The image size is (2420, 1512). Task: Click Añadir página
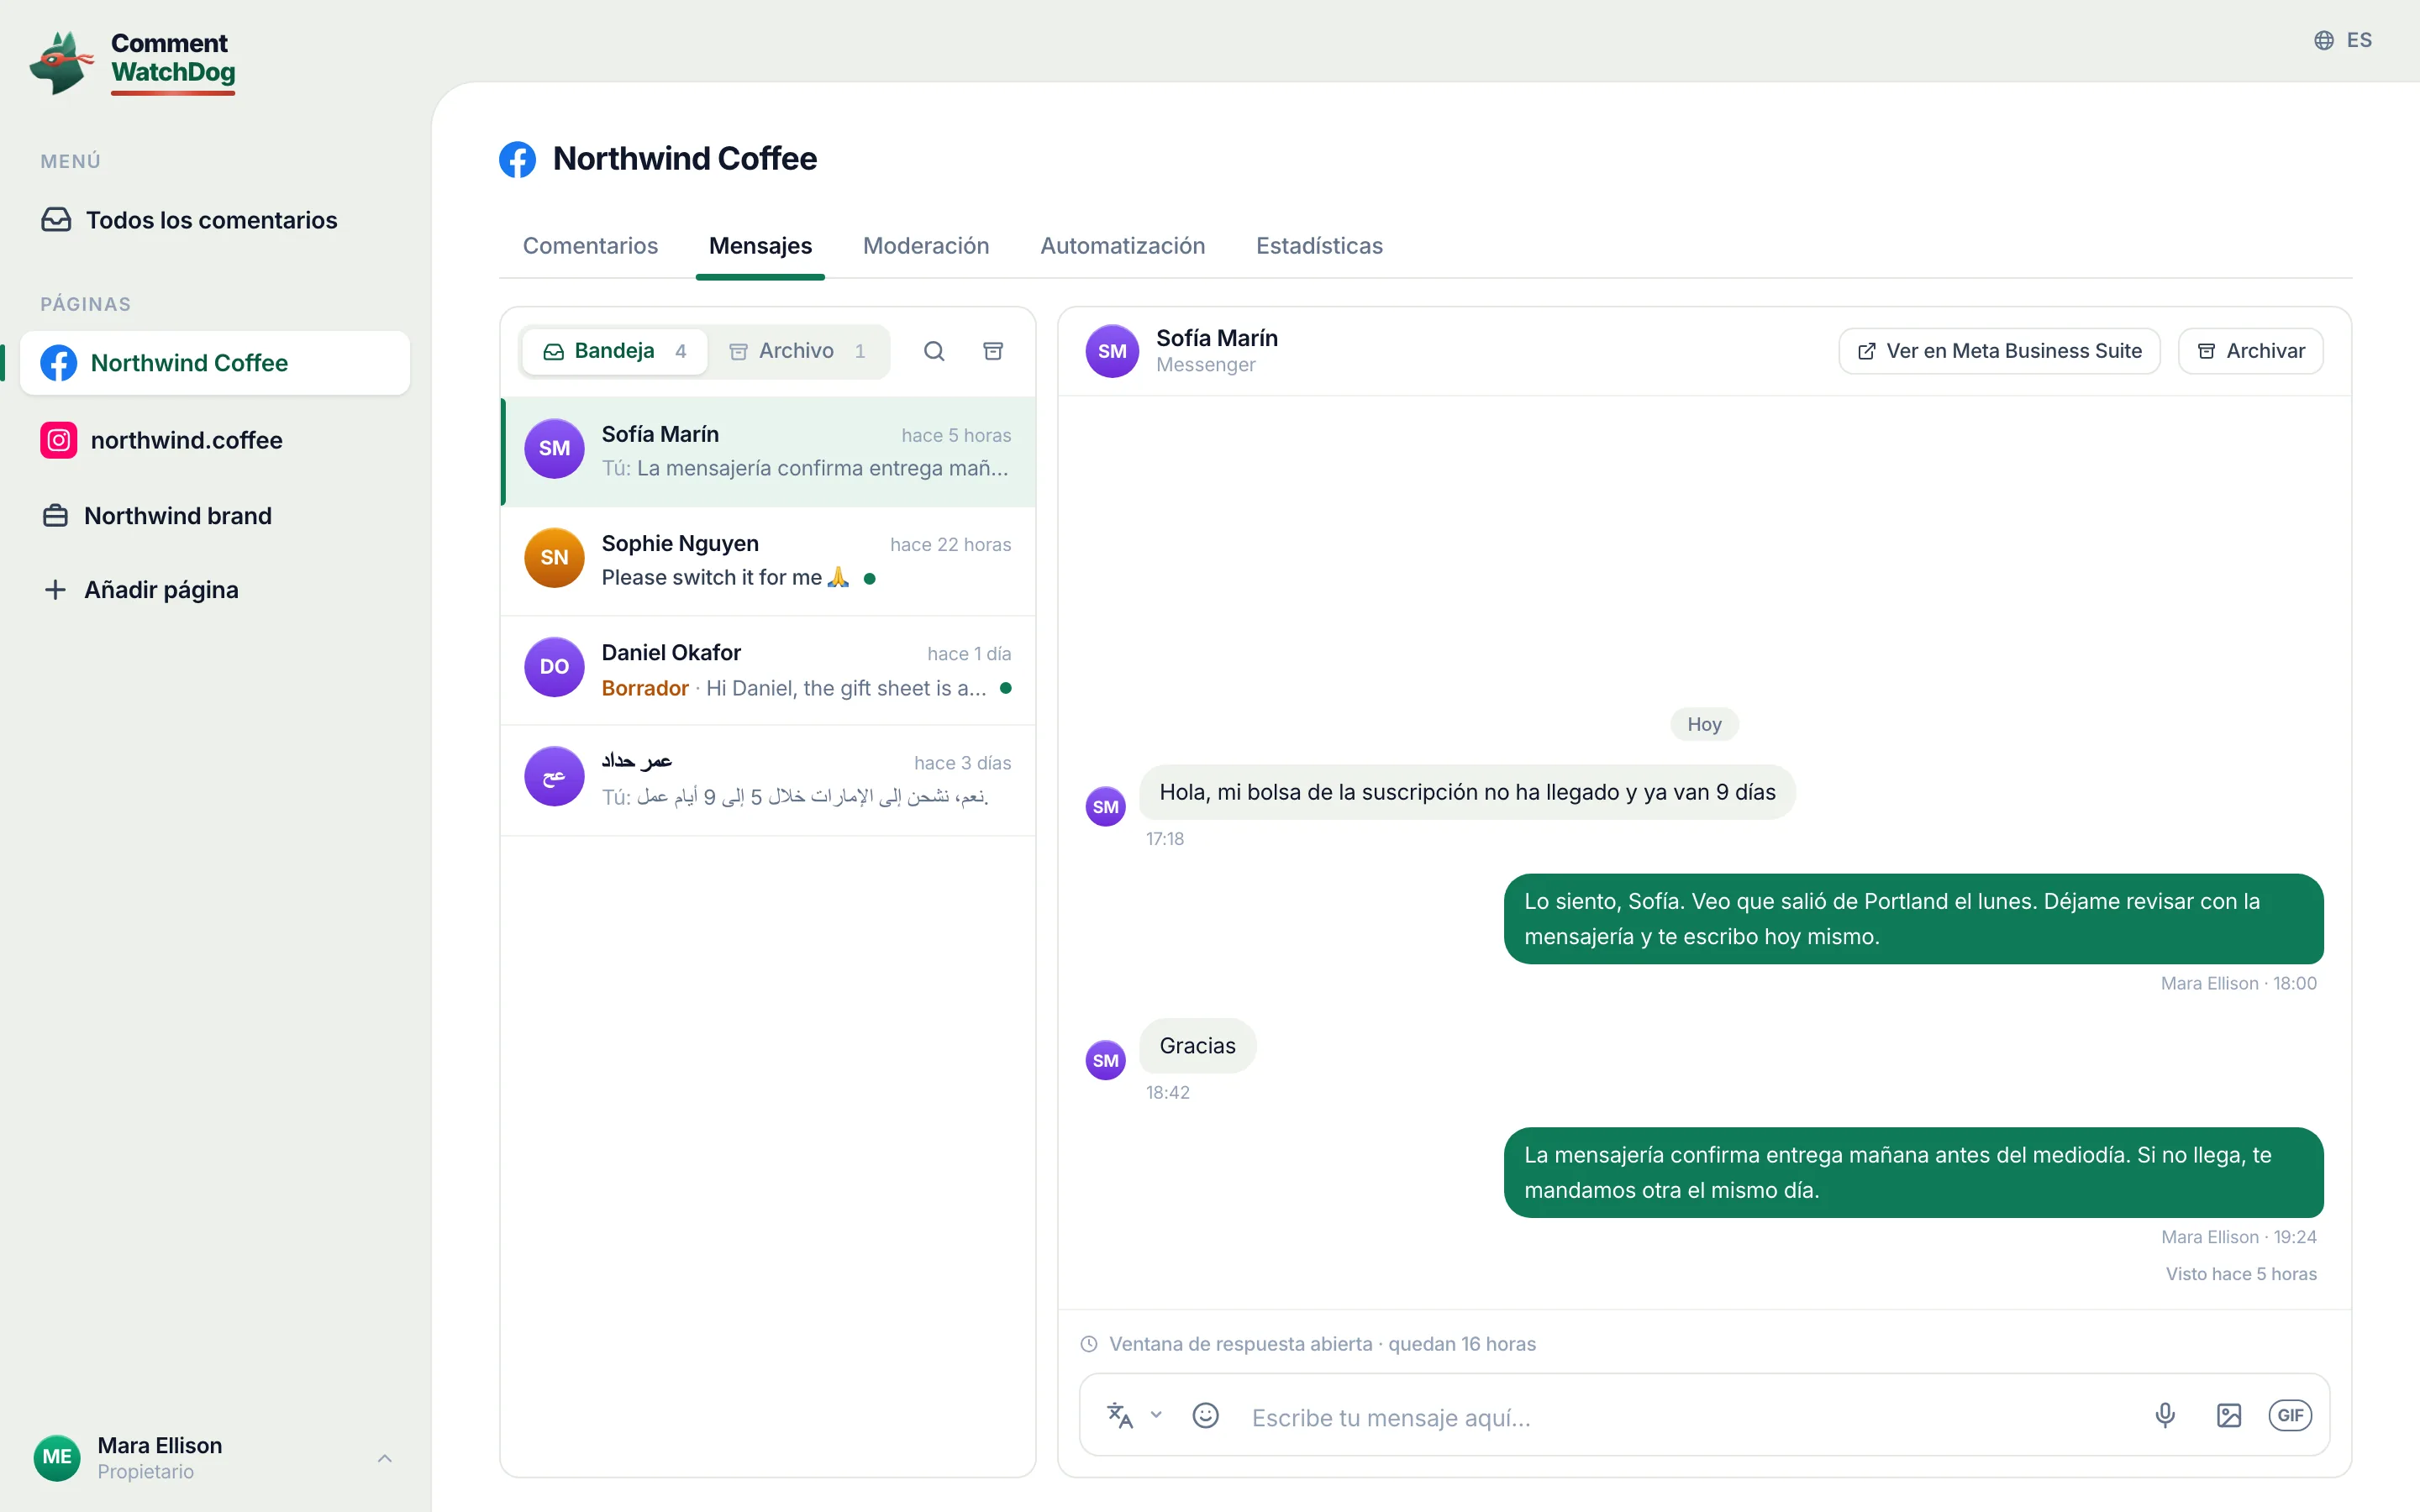pyautogui.click(x=141, y=590)
